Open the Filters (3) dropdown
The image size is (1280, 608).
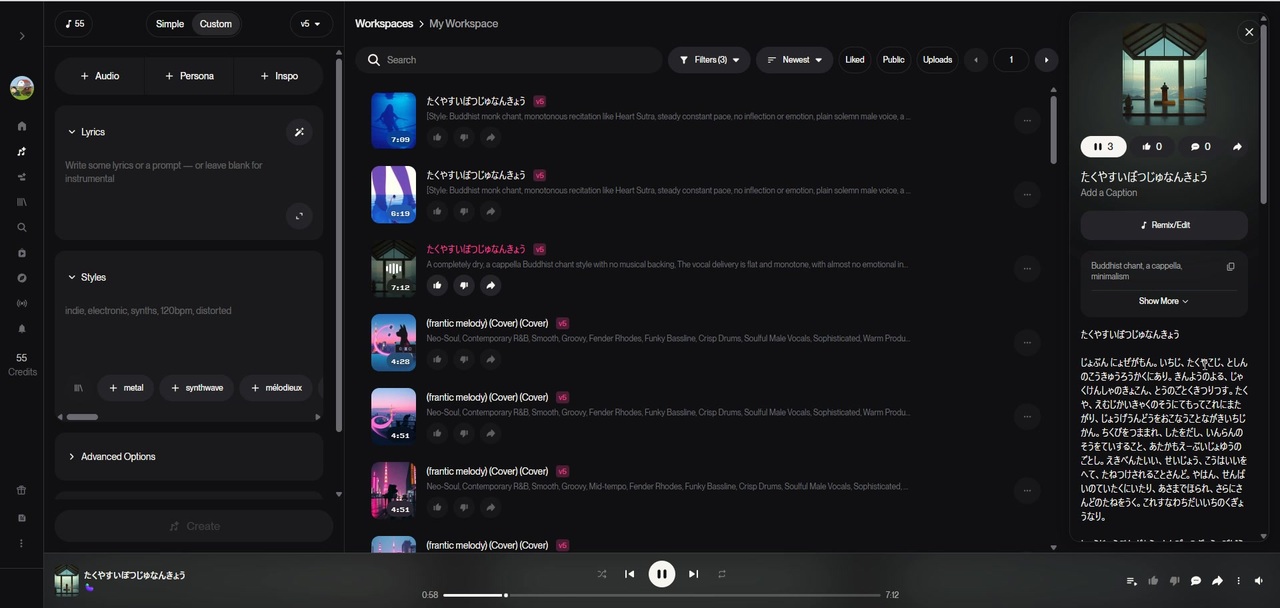point(709,60)
